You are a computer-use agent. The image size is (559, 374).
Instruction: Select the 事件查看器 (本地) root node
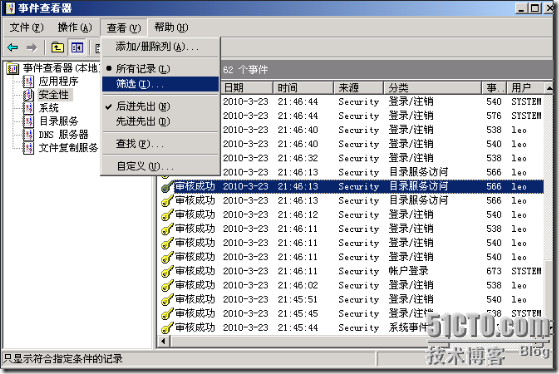click(61, 68)
